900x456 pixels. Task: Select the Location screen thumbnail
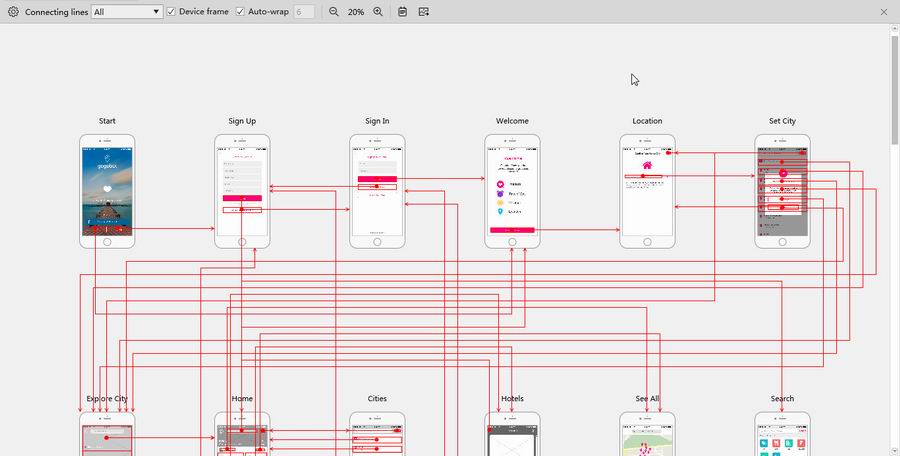pos(647,191)
